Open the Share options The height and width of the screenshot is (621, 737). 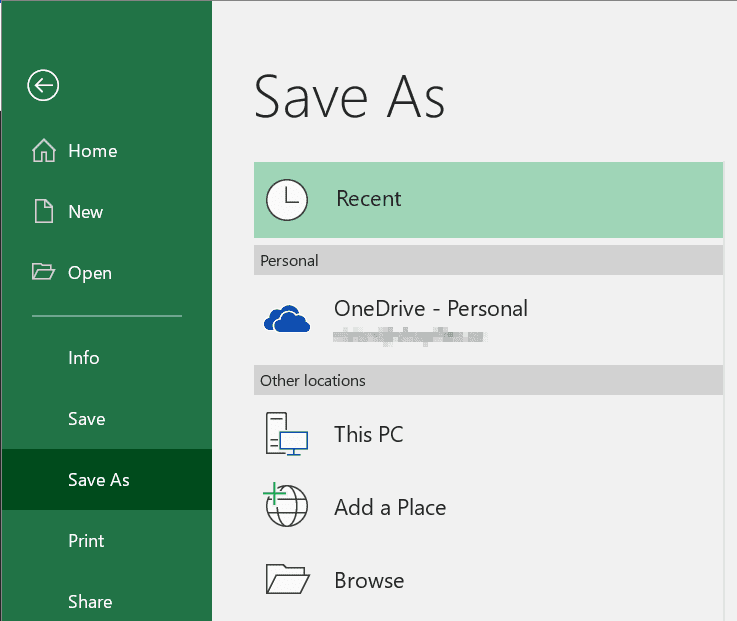[90, 602]
